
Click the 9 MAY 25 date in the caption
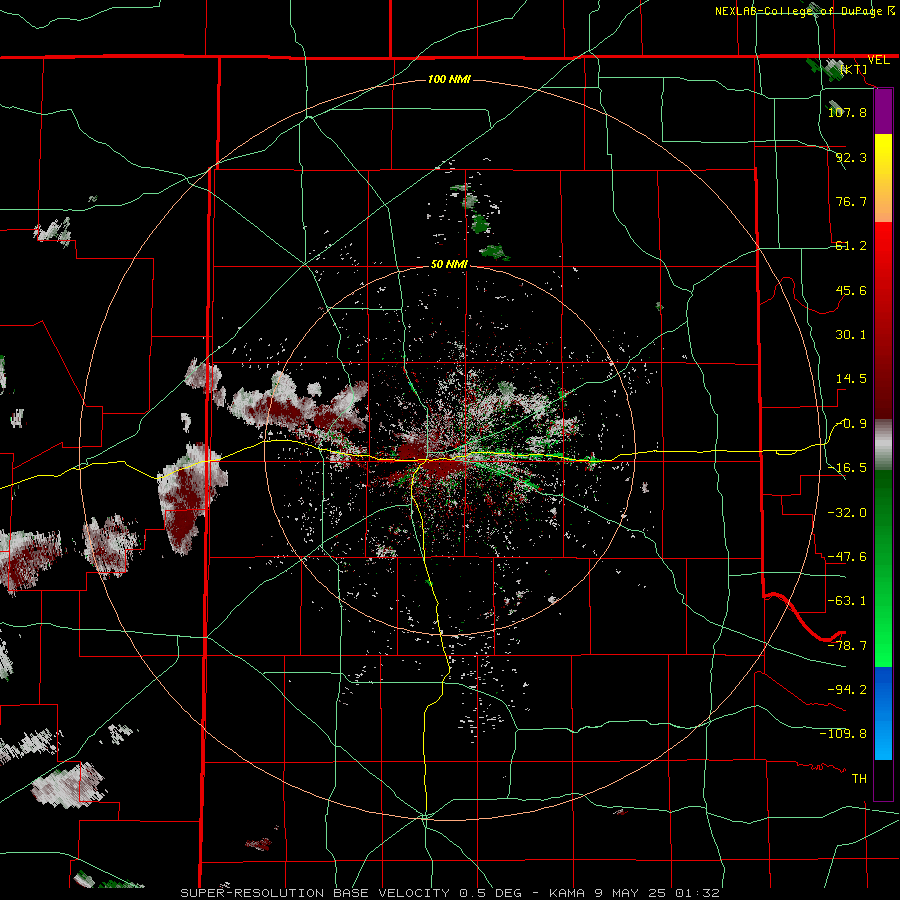pos(631,893)
